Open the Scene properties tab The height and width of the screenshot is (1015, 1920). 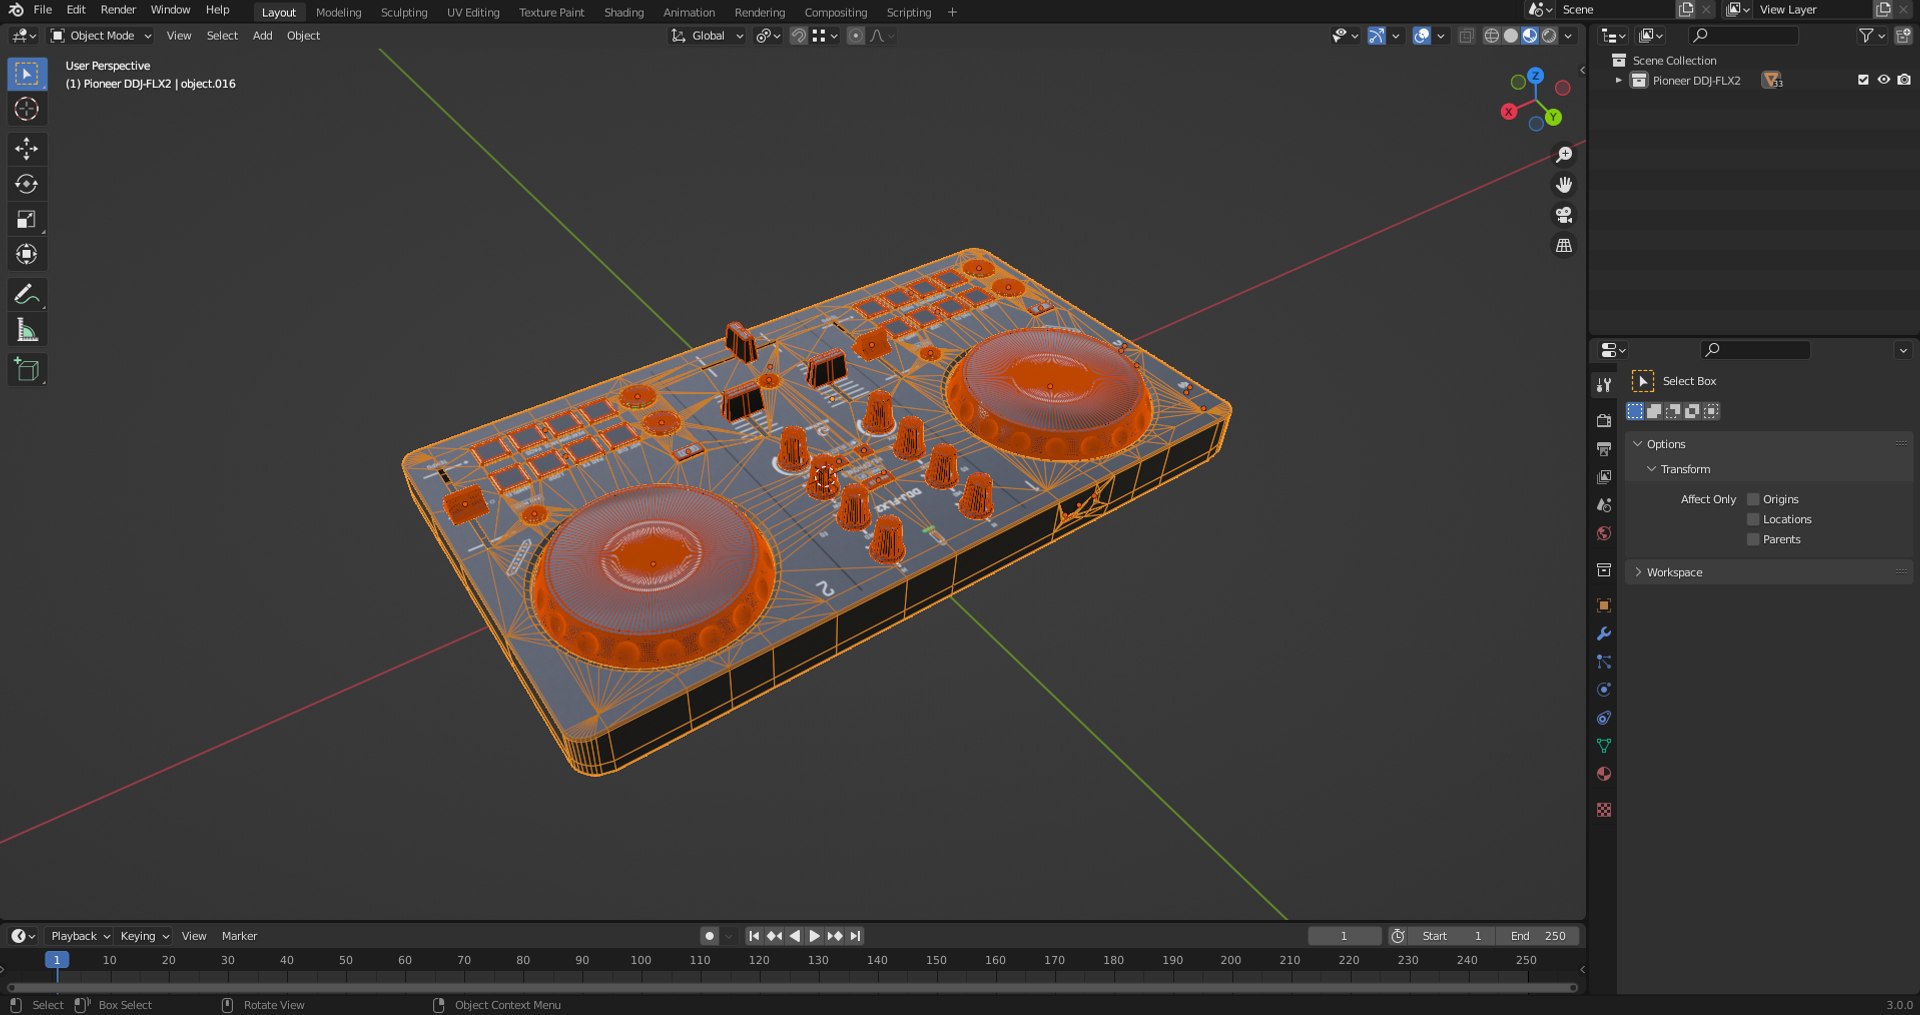(x=1604, y=505)
